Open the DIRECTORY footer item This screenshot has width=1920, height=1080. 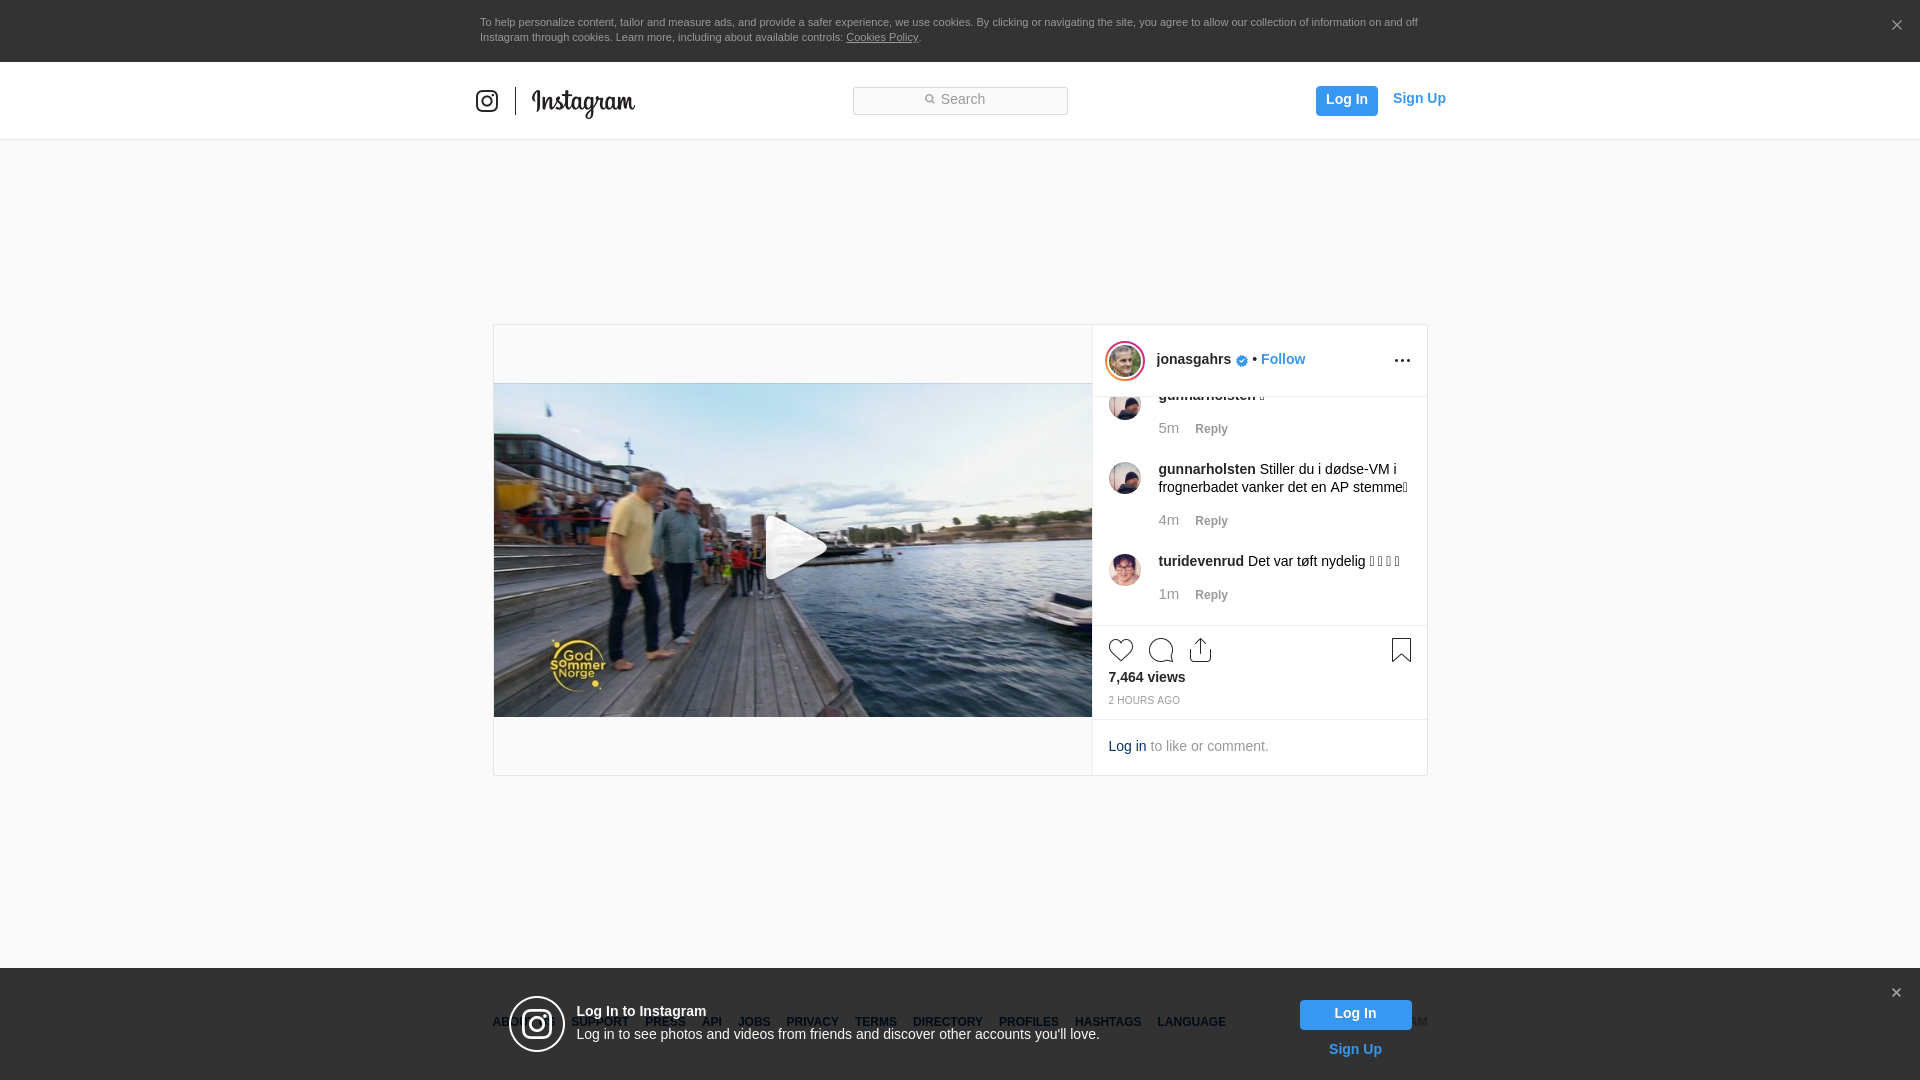[947, 1022]
